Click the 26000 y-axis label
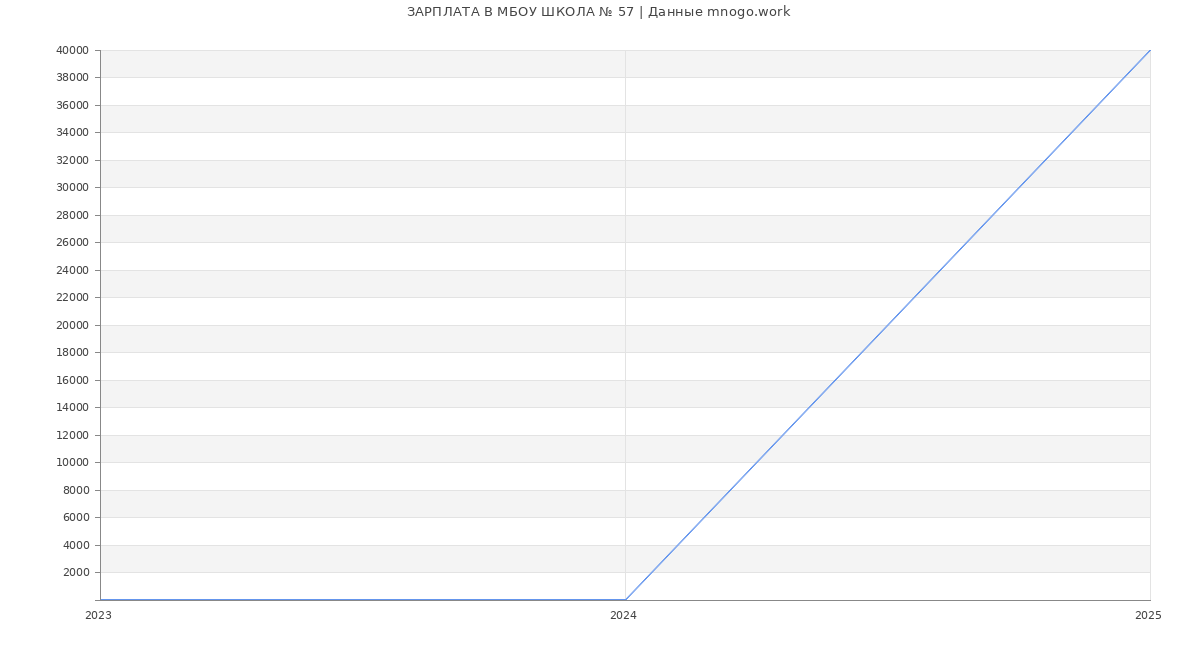The width and height of the screenshot is (1200, 650). 72,243
